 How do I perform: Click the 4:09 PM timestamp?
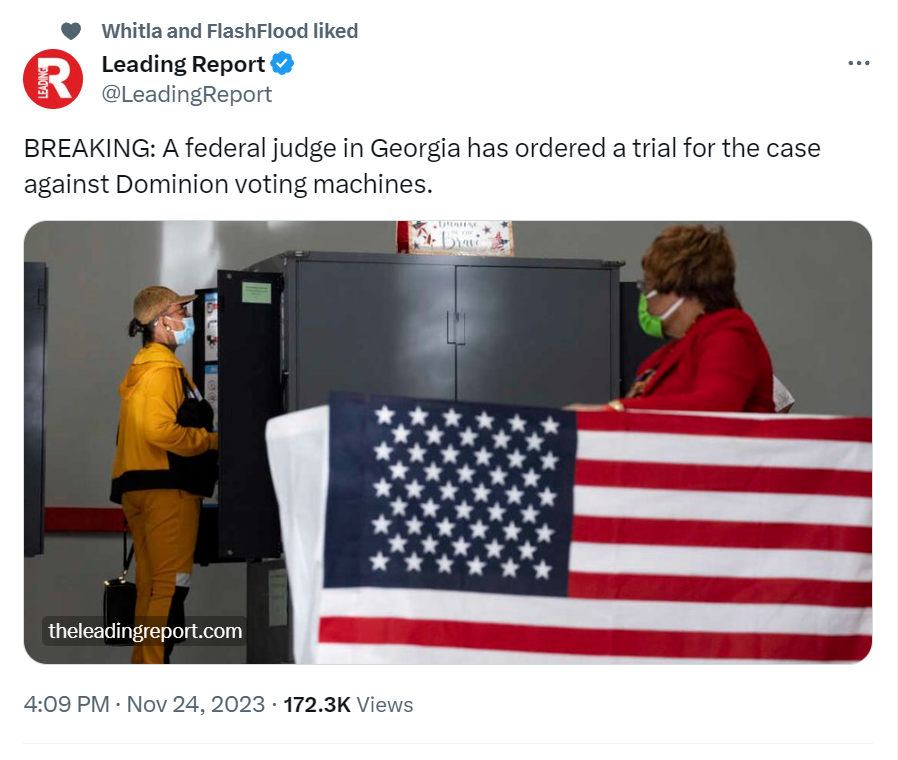pos(66,704)
